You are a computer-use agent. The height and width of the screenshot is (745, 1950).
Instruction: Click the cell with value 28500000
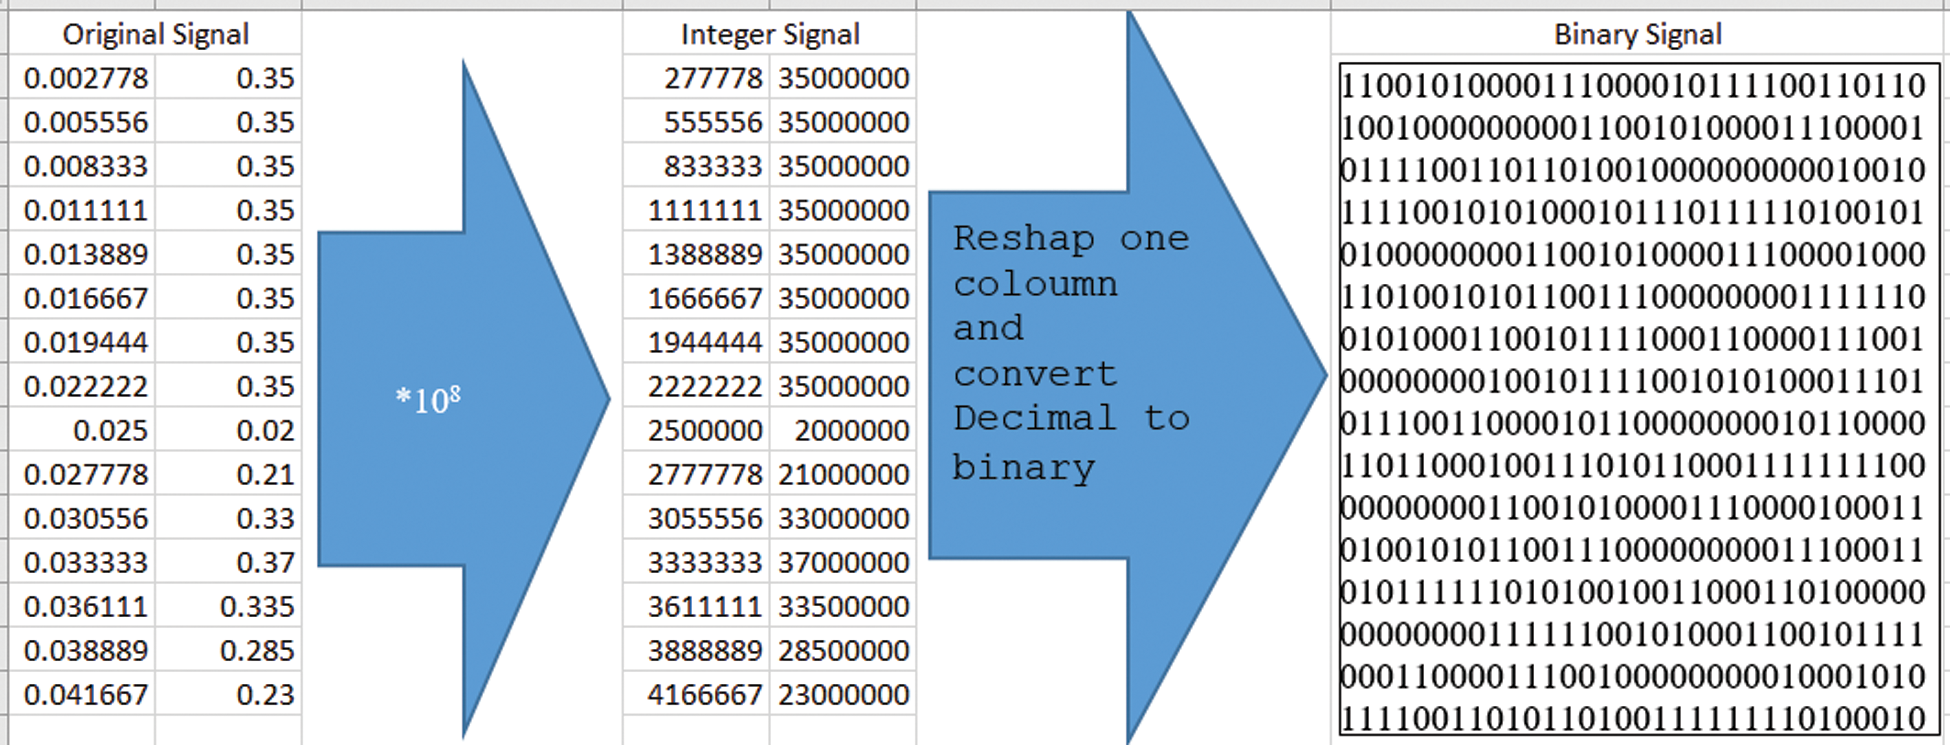coord(843,650)
